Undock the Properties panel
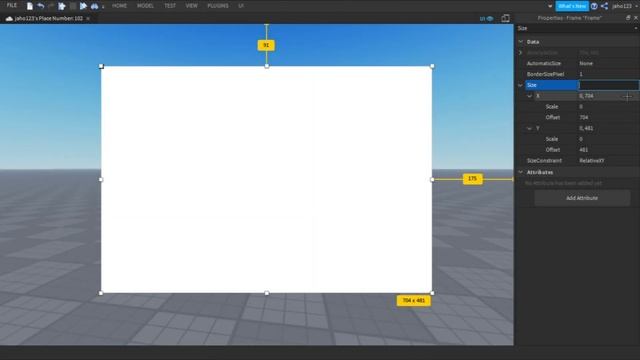Image resolution: width=640 pixels, height=360 pixels. click(x=628, y=18)
